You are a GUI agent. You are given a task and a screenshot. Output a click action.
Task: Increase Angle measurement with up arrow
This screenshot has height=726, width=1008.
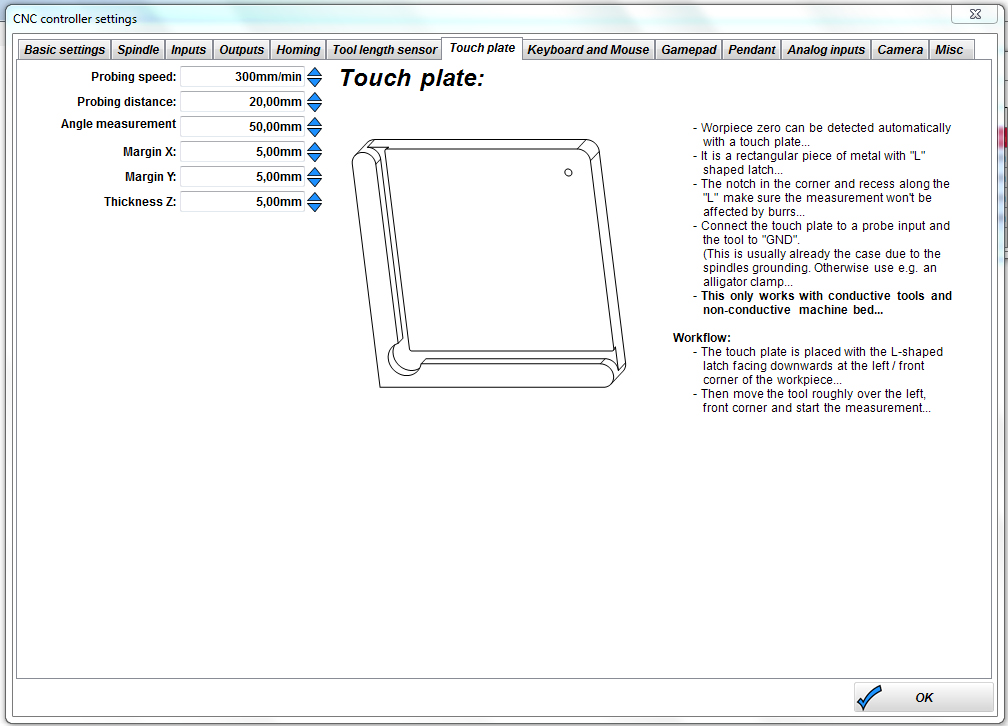pyautogui.click(x=314, y=122)
